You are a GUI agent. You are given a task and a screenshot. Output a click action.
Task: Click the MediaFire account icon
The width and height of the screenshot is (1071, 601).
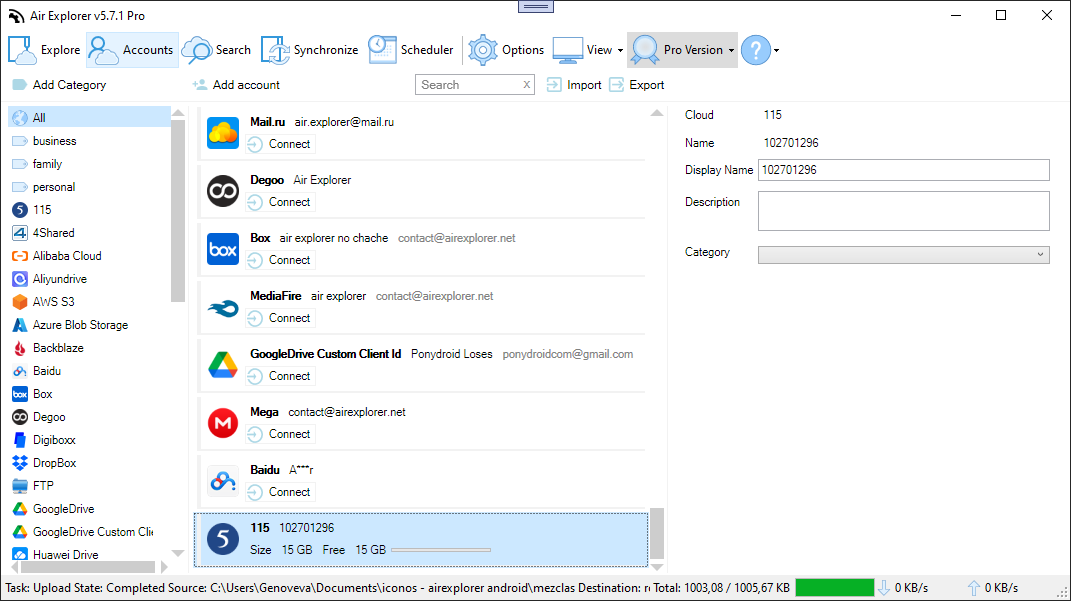point(222,308)
